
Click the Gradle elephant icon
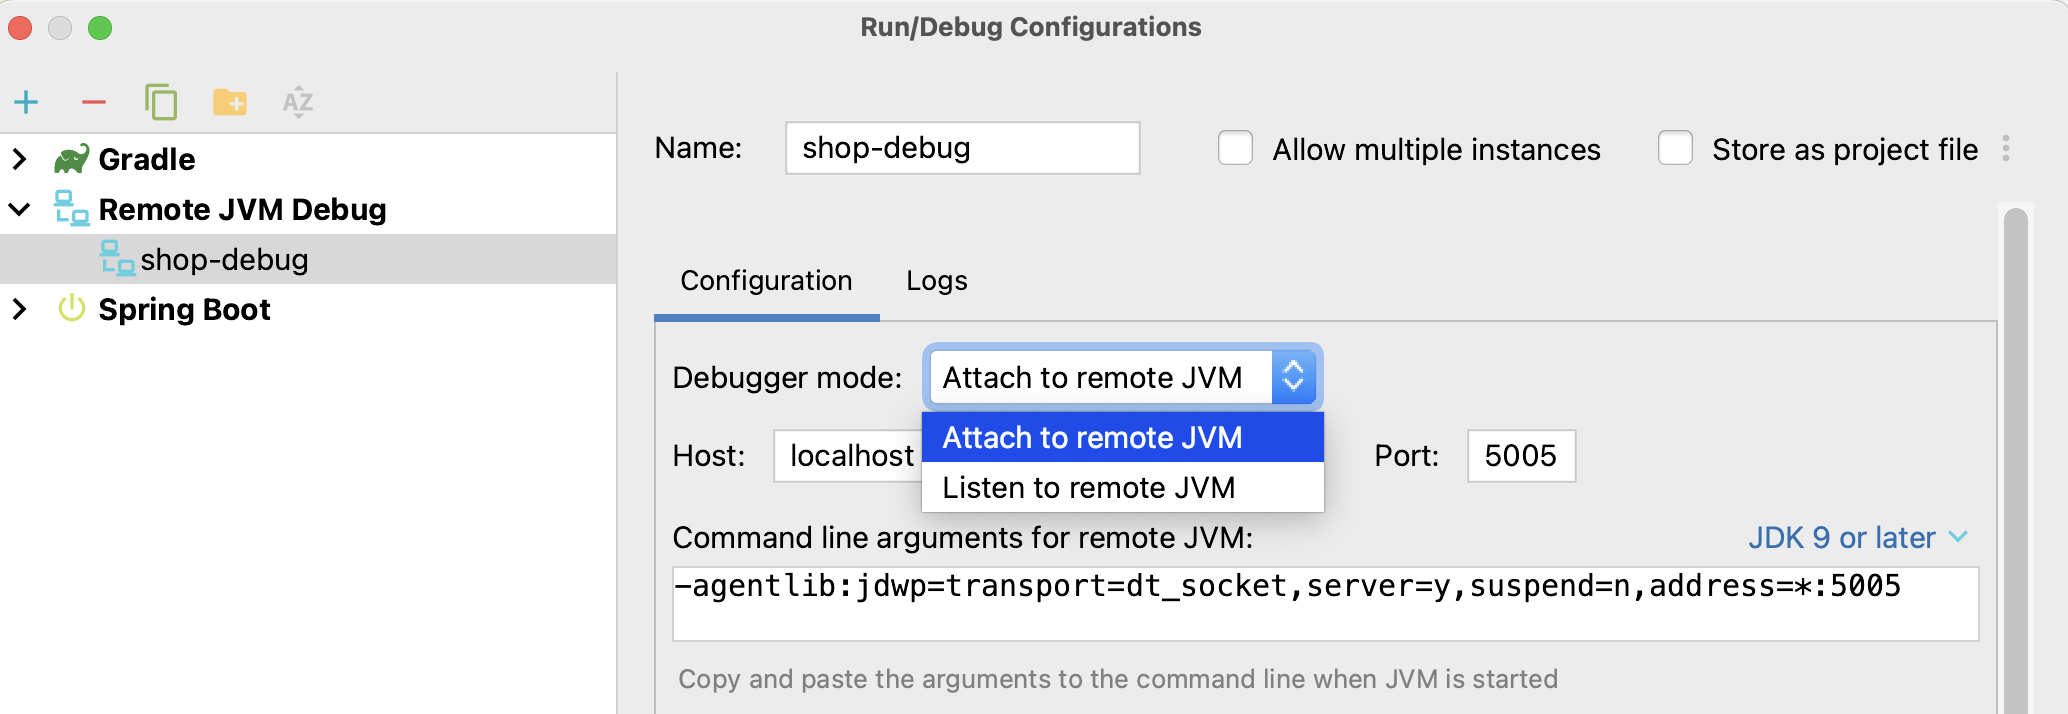coord(71,159)
